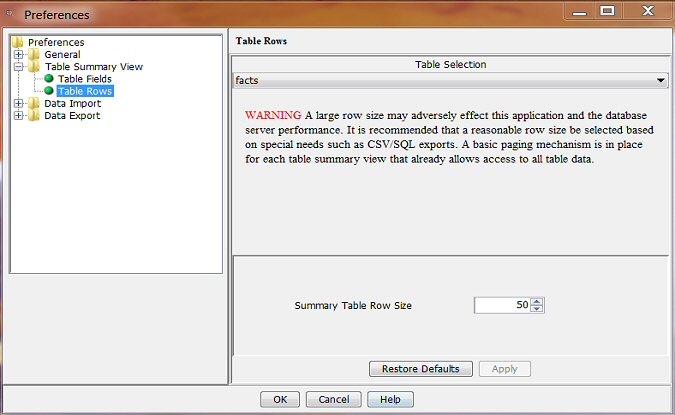This screenshot has height=415, width=675.
Task: Confirm preferences with the OK button
Action: point(280,399)
